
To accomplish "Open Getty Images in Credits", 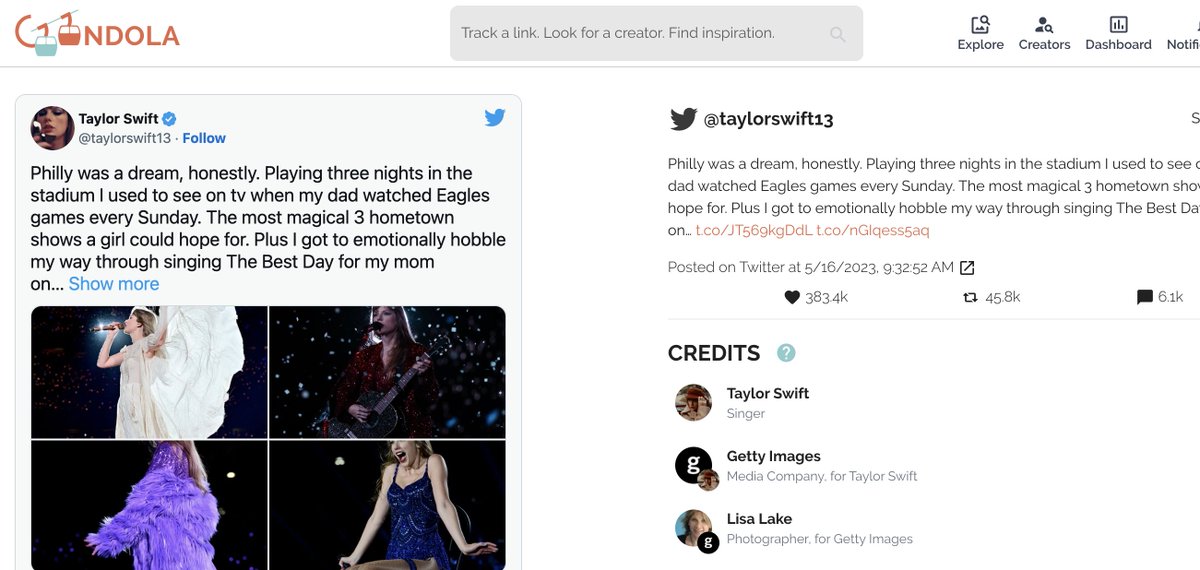I will [773, 456].
